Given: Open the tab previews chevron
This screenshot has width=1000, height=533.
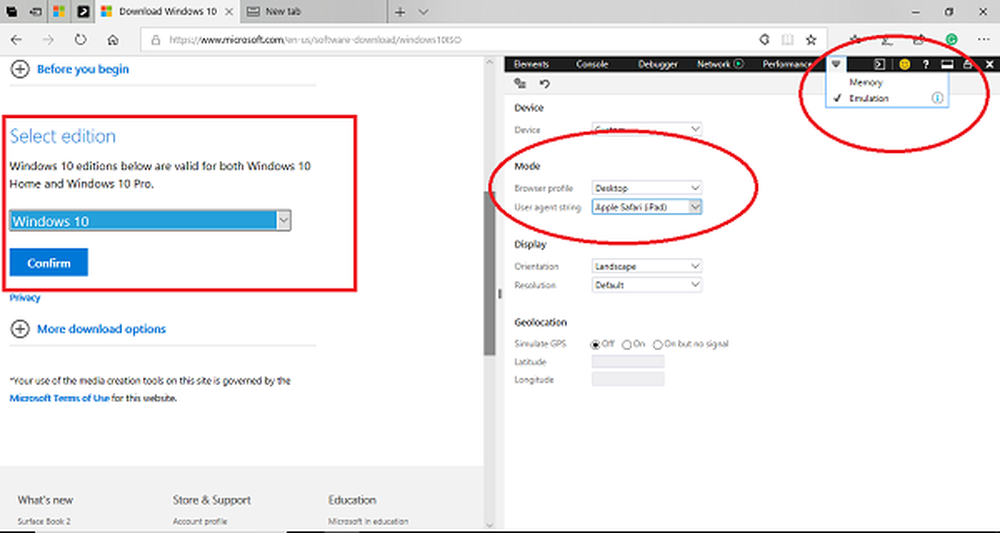Looking at the screenshot, I should click(423, 11).
